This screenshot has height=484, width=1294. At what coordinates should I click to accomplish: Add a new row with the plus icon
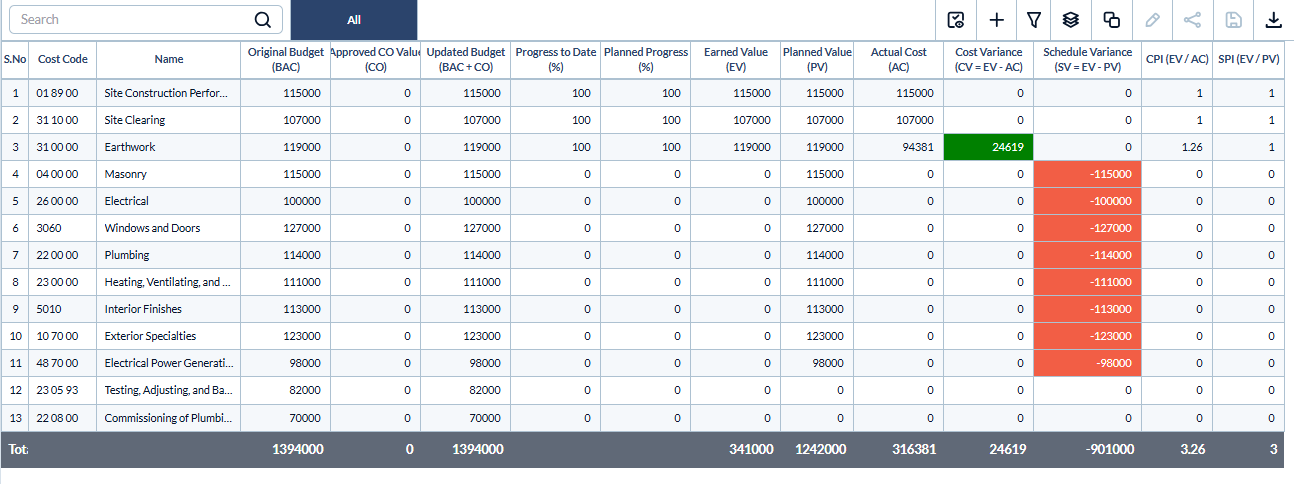(996, 20)
